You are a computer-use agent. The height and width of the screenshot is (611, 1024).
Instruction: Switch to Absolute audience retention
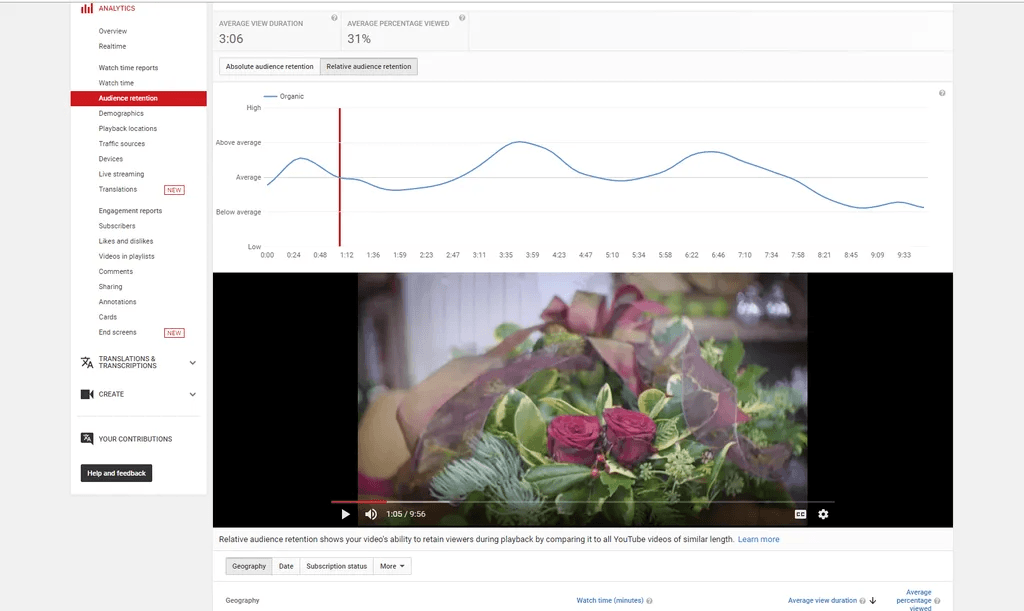(x=269, y=67)
